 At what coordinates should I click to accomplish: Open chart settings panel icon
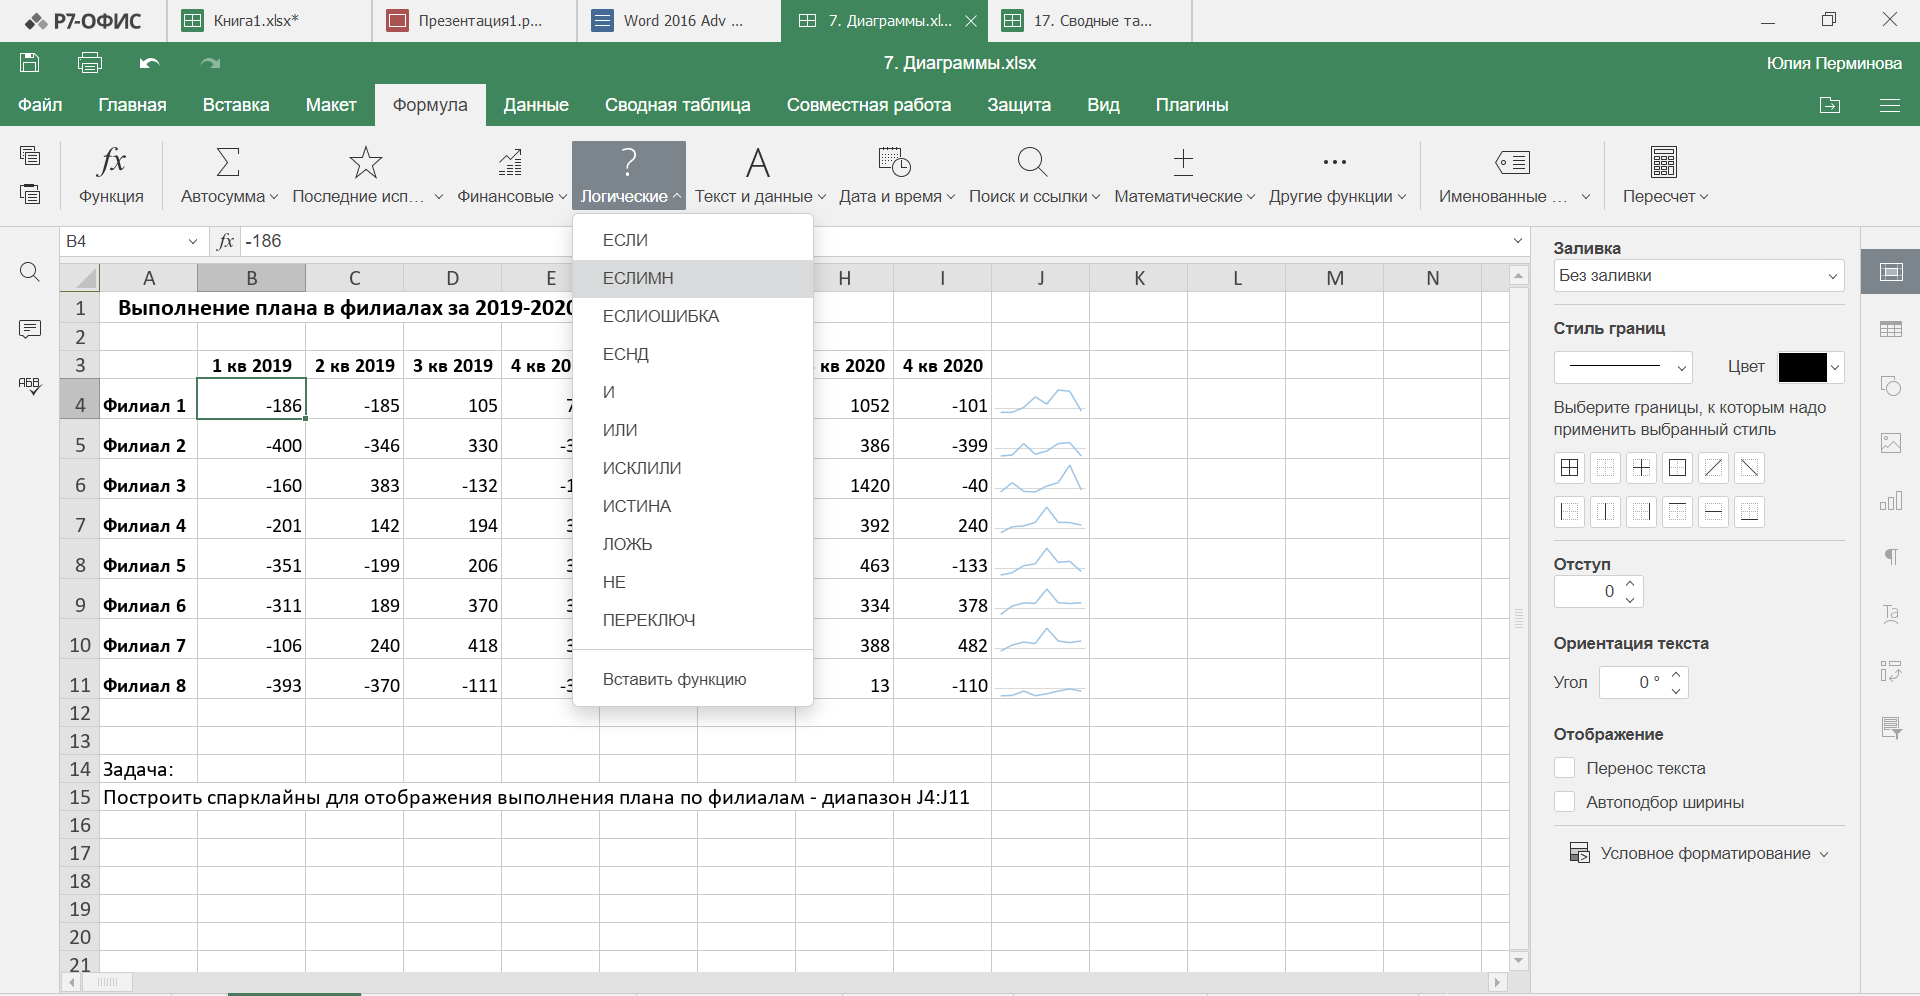pyautogui.click(x=1891, y=500)
